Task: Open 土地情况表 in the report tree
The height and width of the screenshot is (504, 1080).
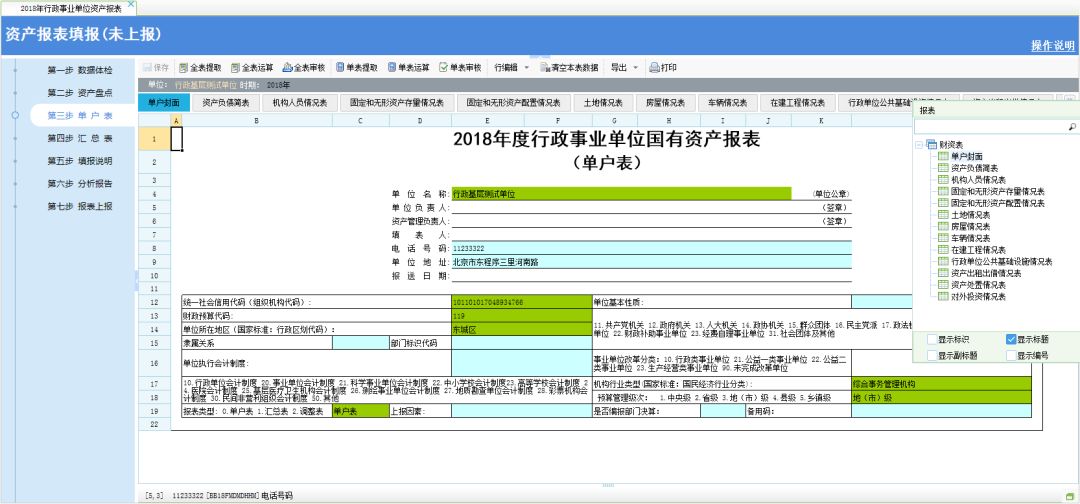Action: click(x=970, y=215)
